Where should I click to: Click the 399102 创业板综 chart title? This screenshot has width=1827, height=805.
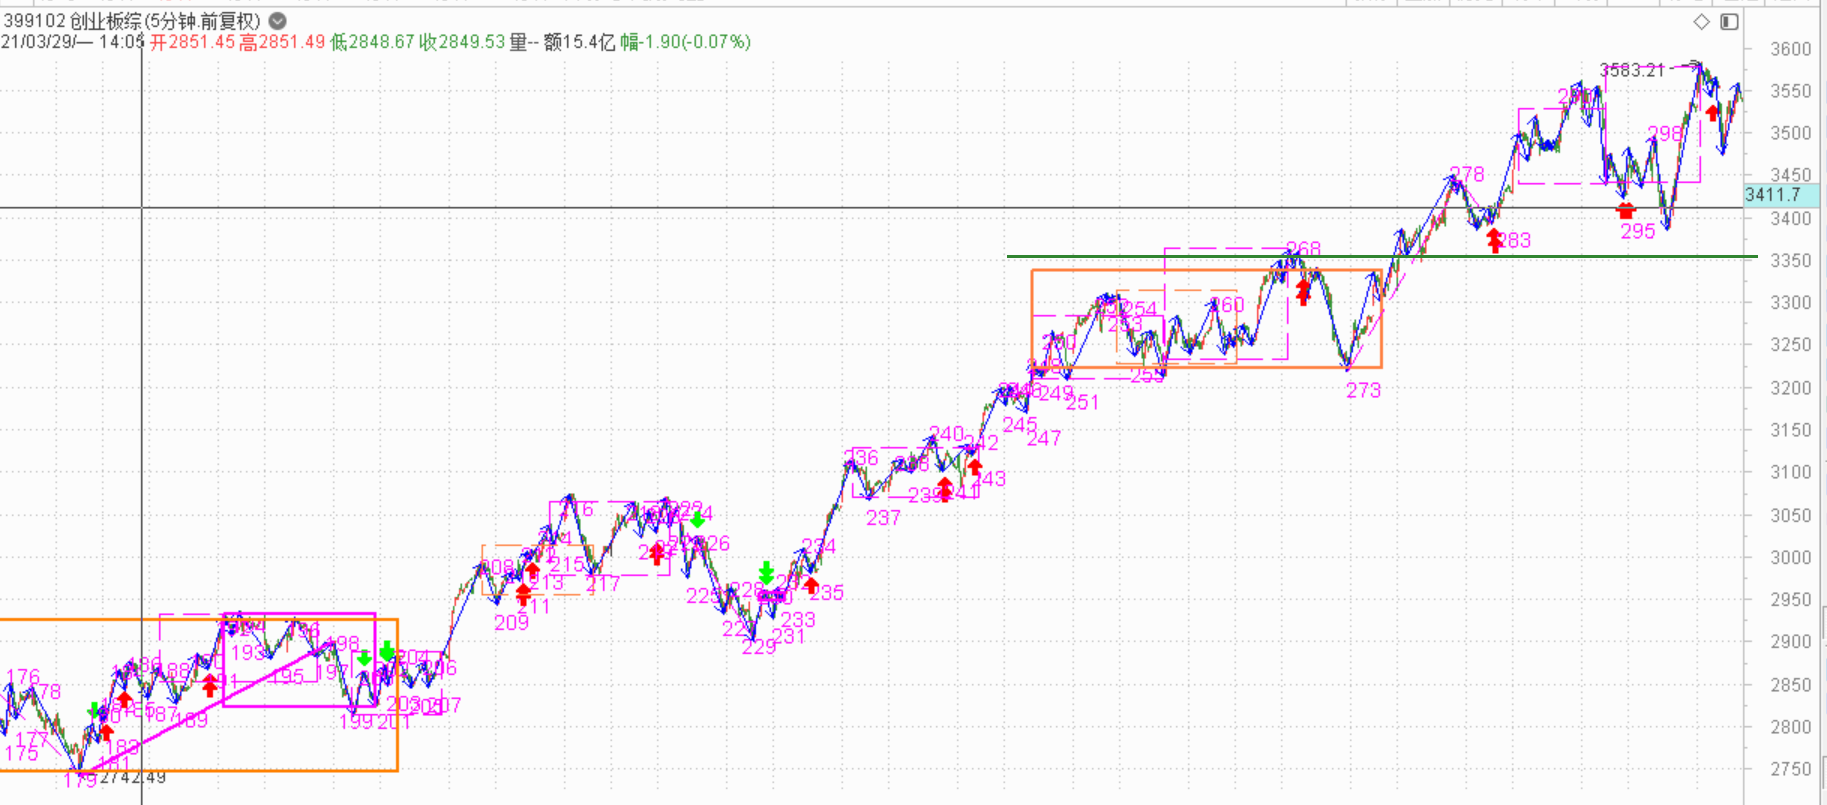132,21
